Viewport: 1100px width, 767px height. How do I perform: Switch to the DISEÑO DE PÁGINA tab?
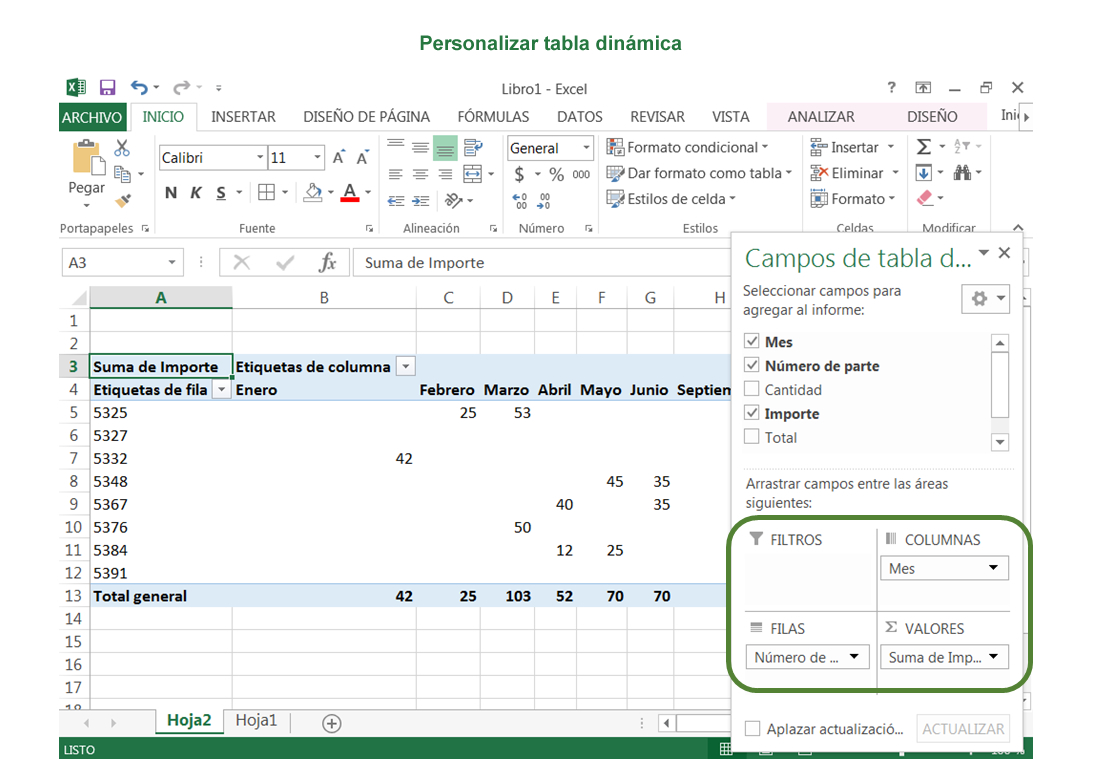(x=366, y=117)
